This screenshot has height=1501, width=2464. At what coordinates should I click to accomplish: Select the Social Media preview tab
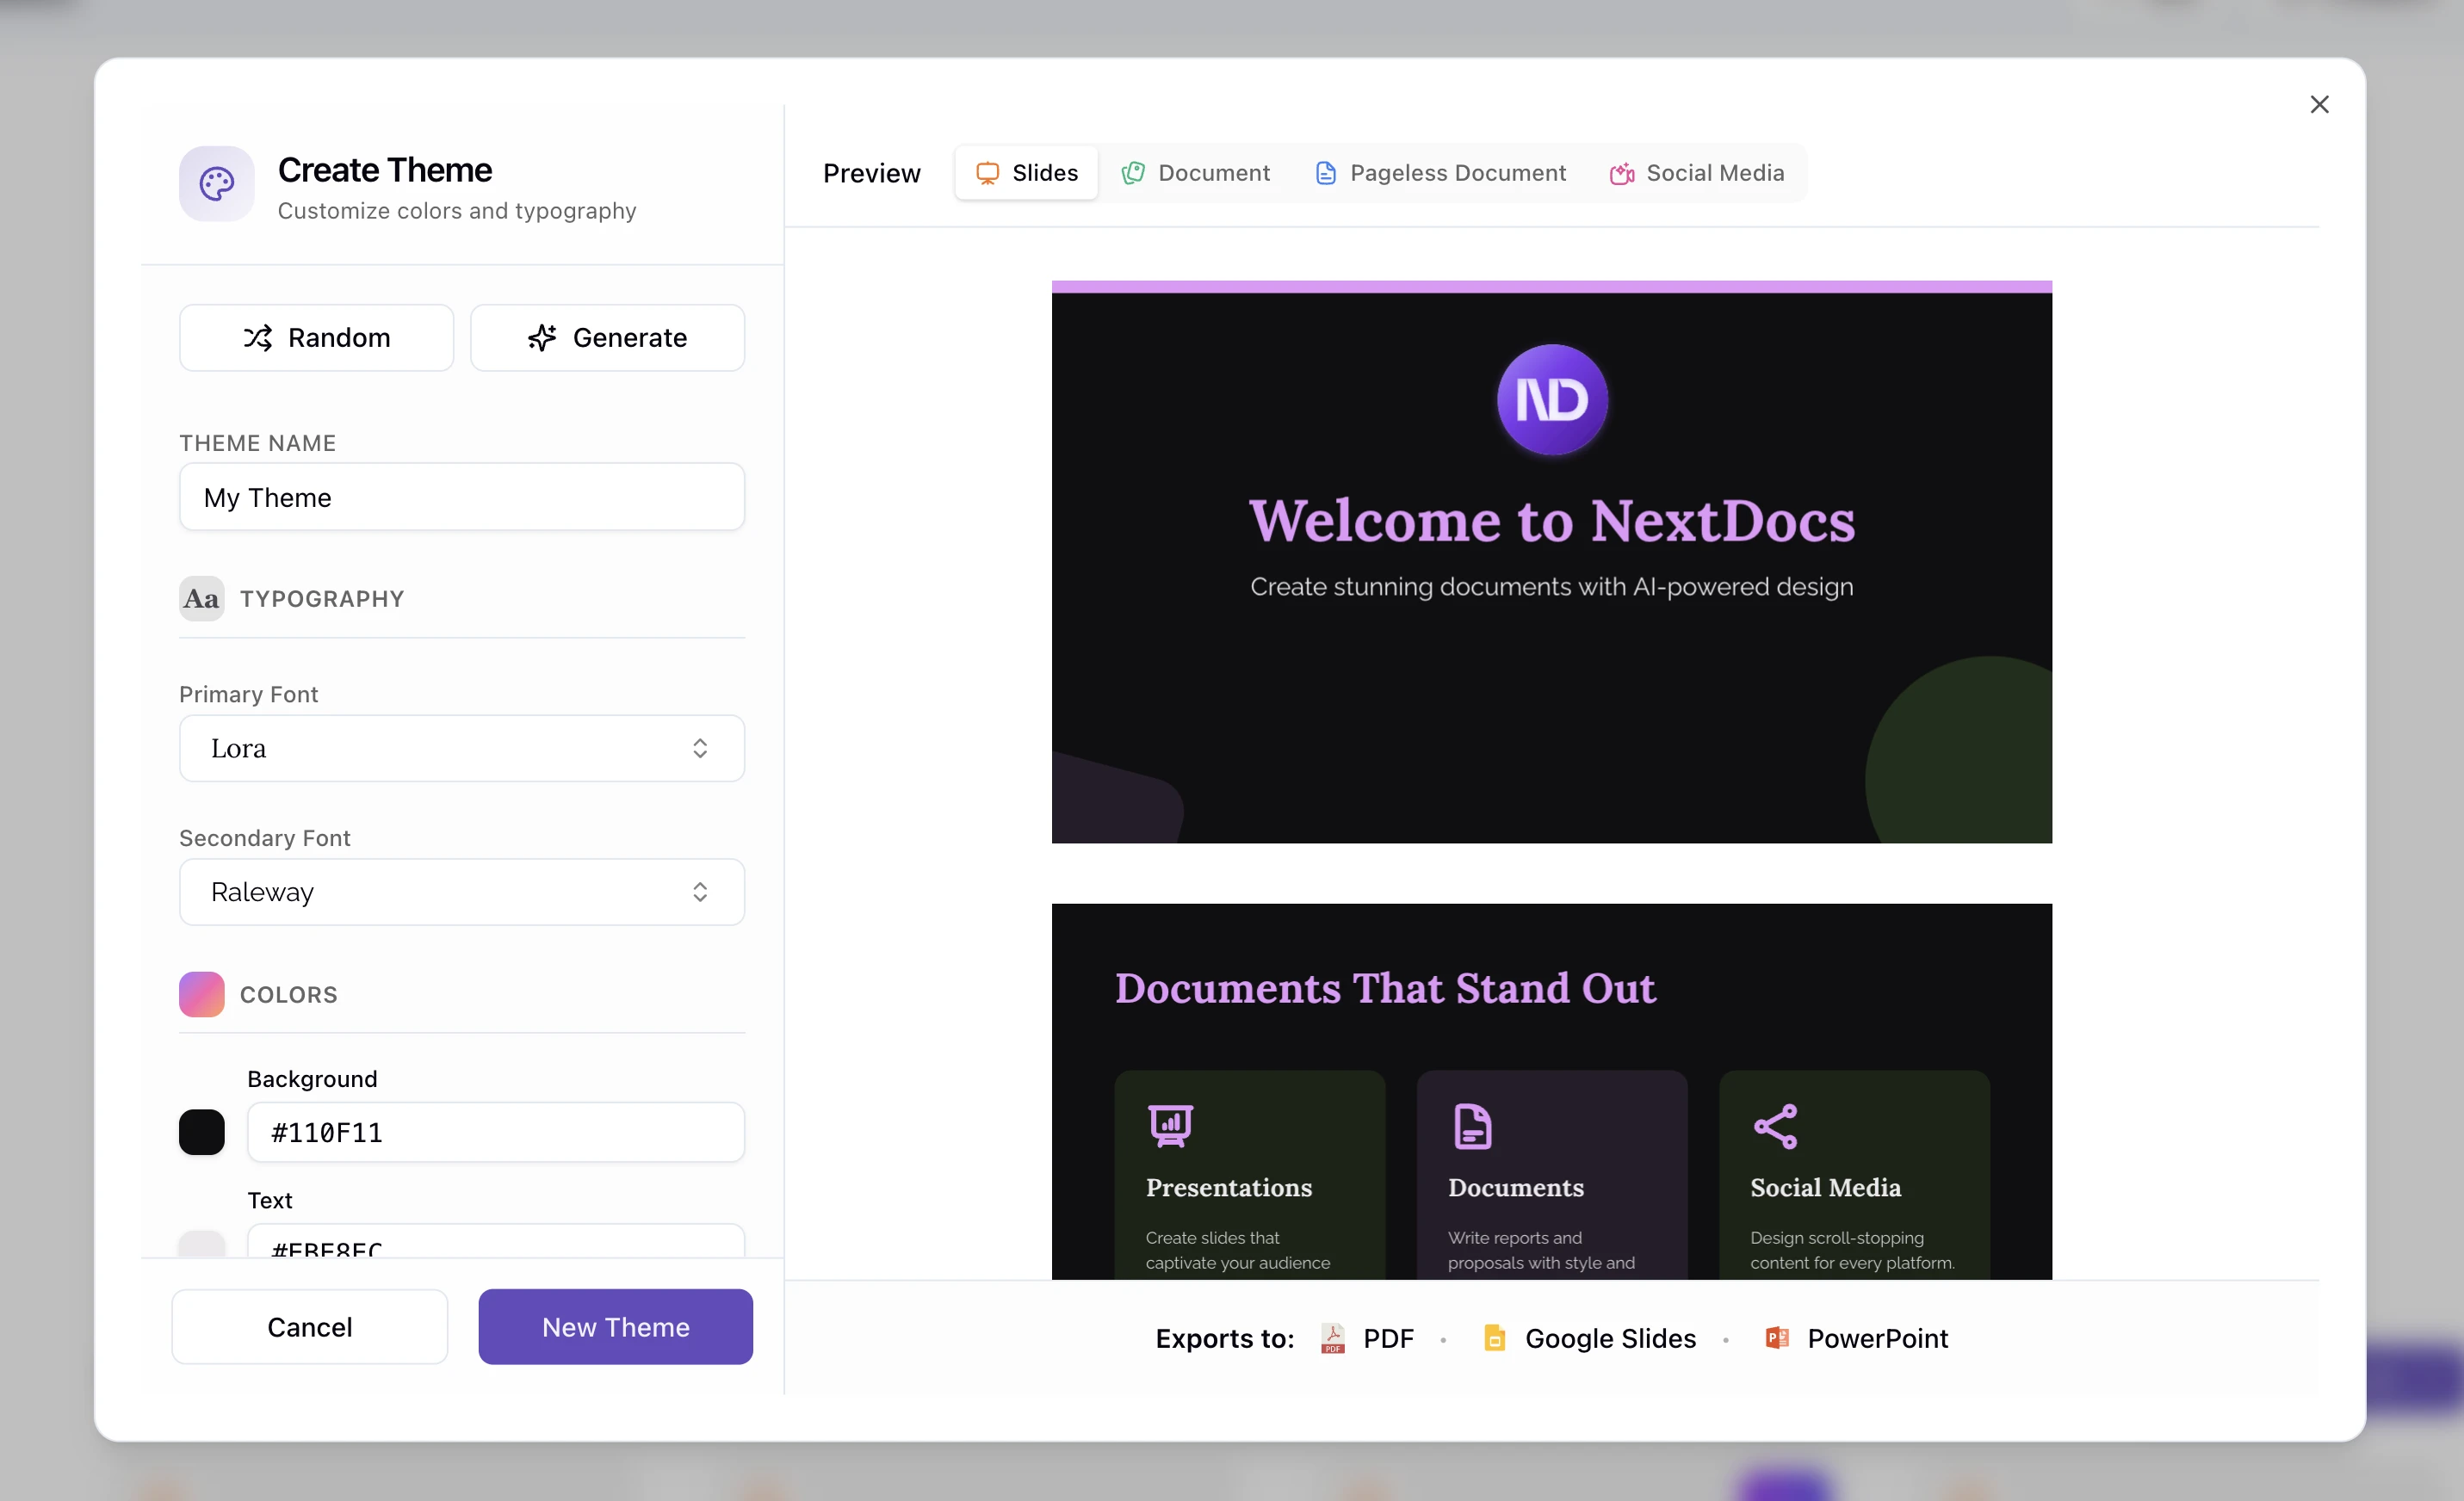(x=1697, y=173)
